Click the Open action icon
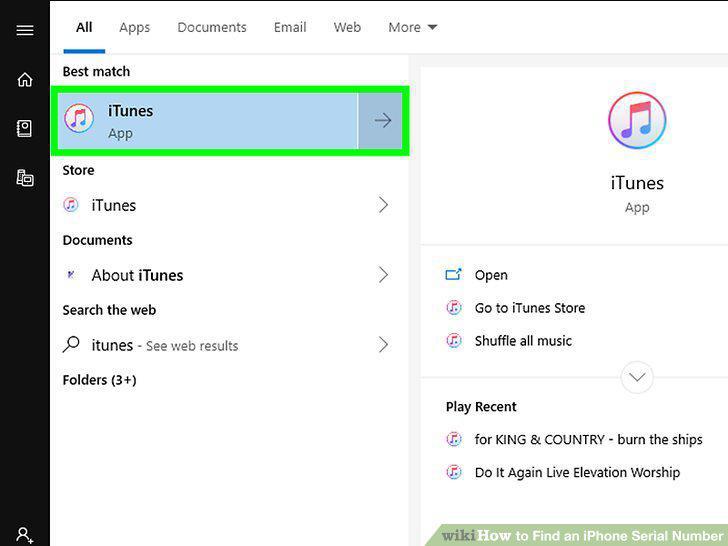728x546 pixels. point(453,274)
